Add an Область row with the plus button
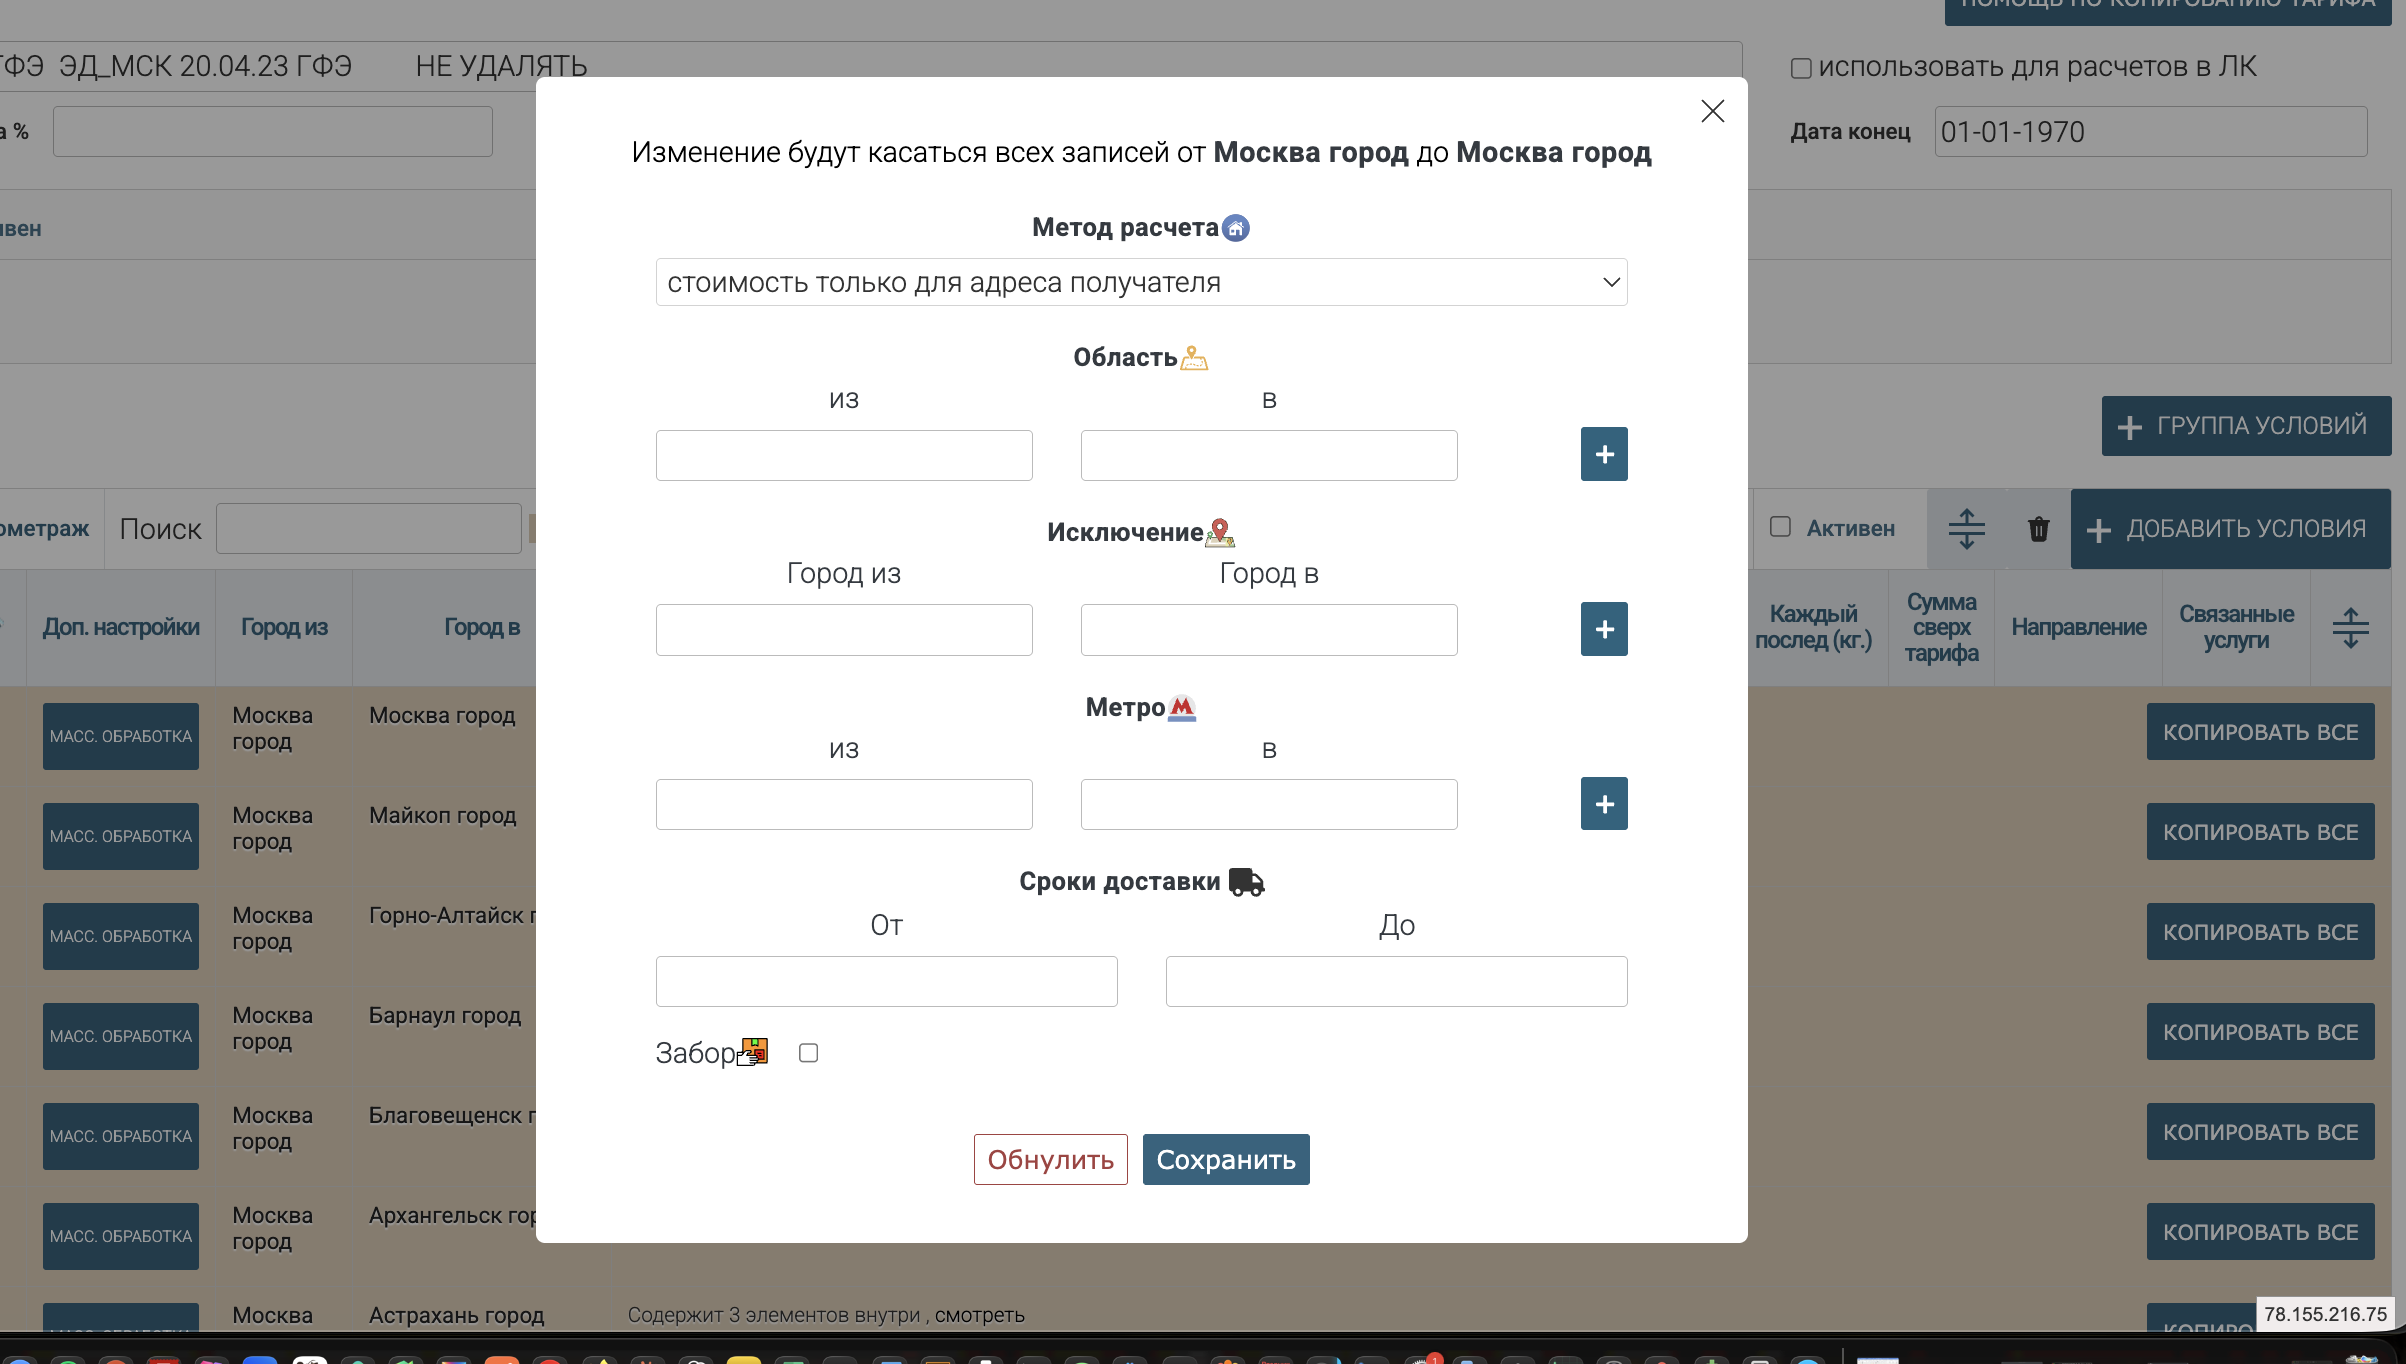The height and width of the screenshot is (1364, 2406). pyautogui.click(x=1604, y=454)
